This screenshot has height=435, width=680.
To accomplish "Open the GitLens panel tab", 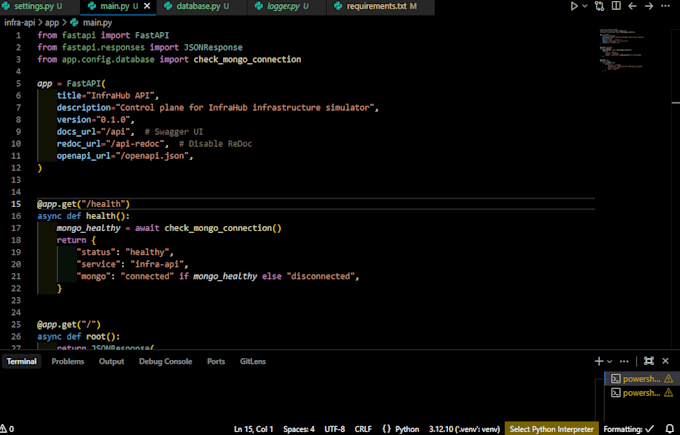I will (x=253, y=361).
